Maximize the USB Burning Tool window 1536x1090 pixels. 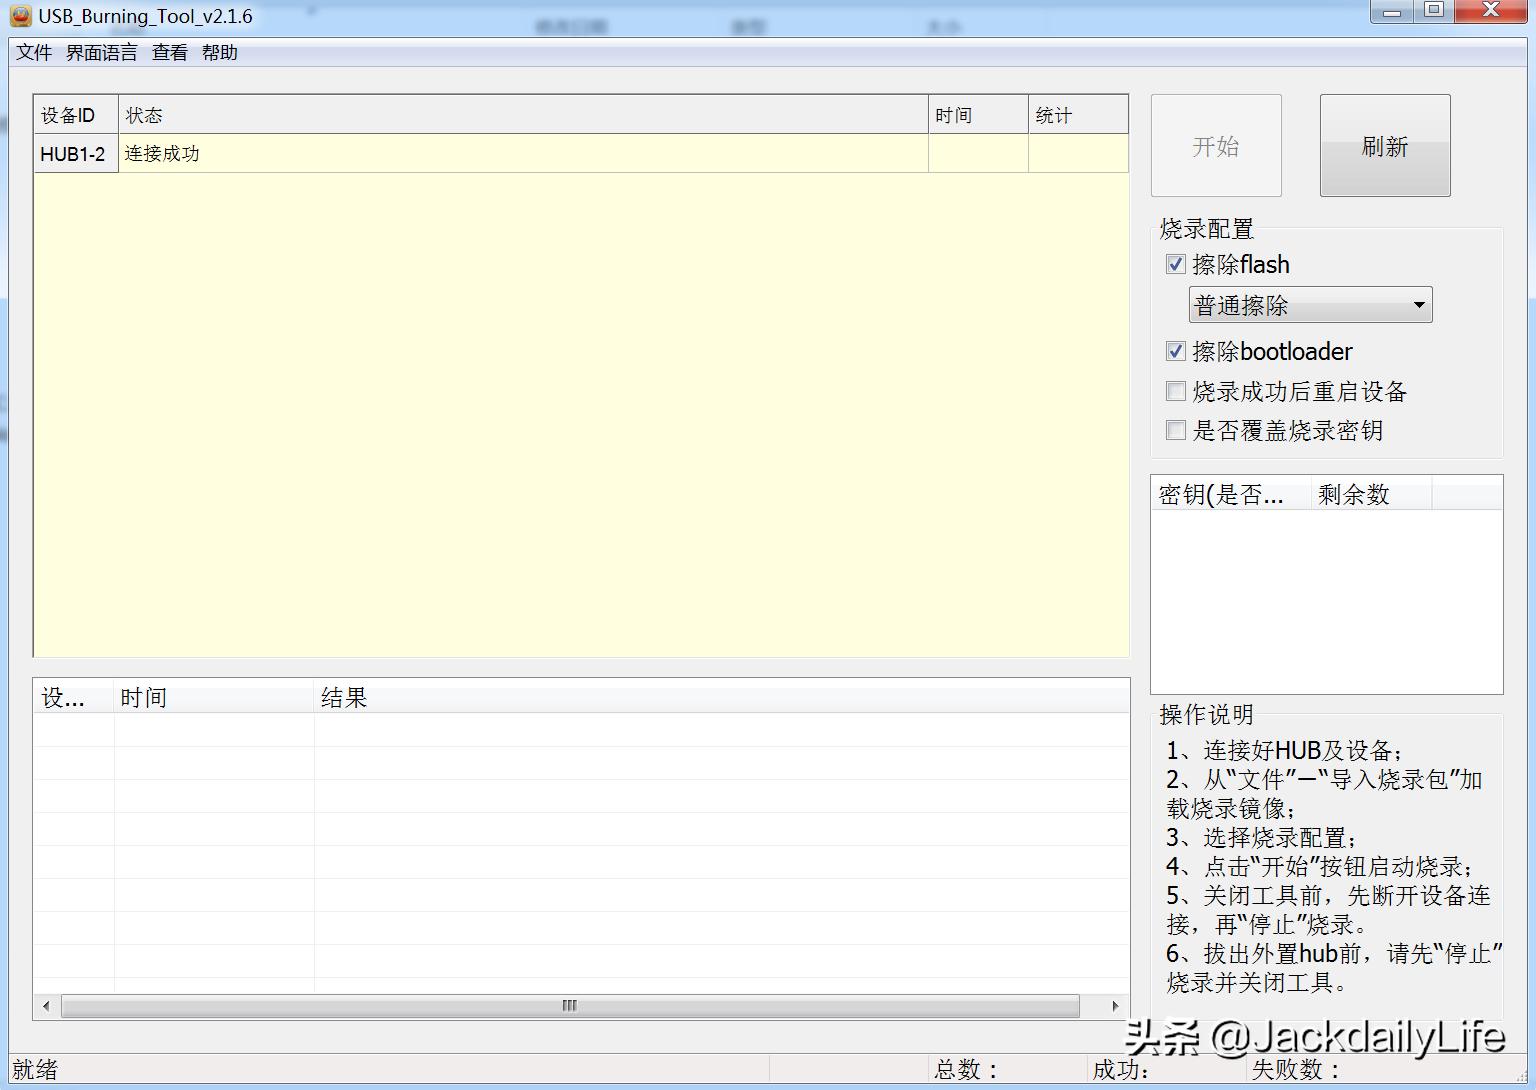pyautogui.click(x=1434, y=11)
